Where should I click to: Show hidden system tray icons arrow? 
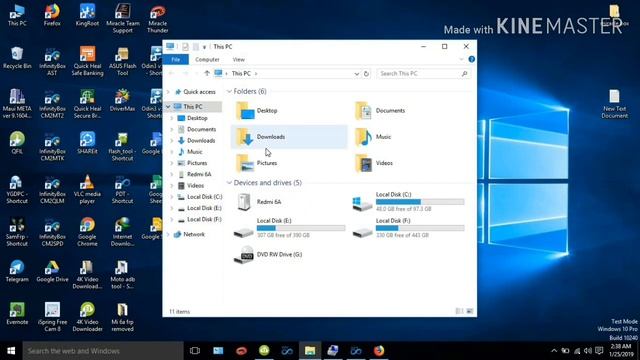tap(554, 351)
